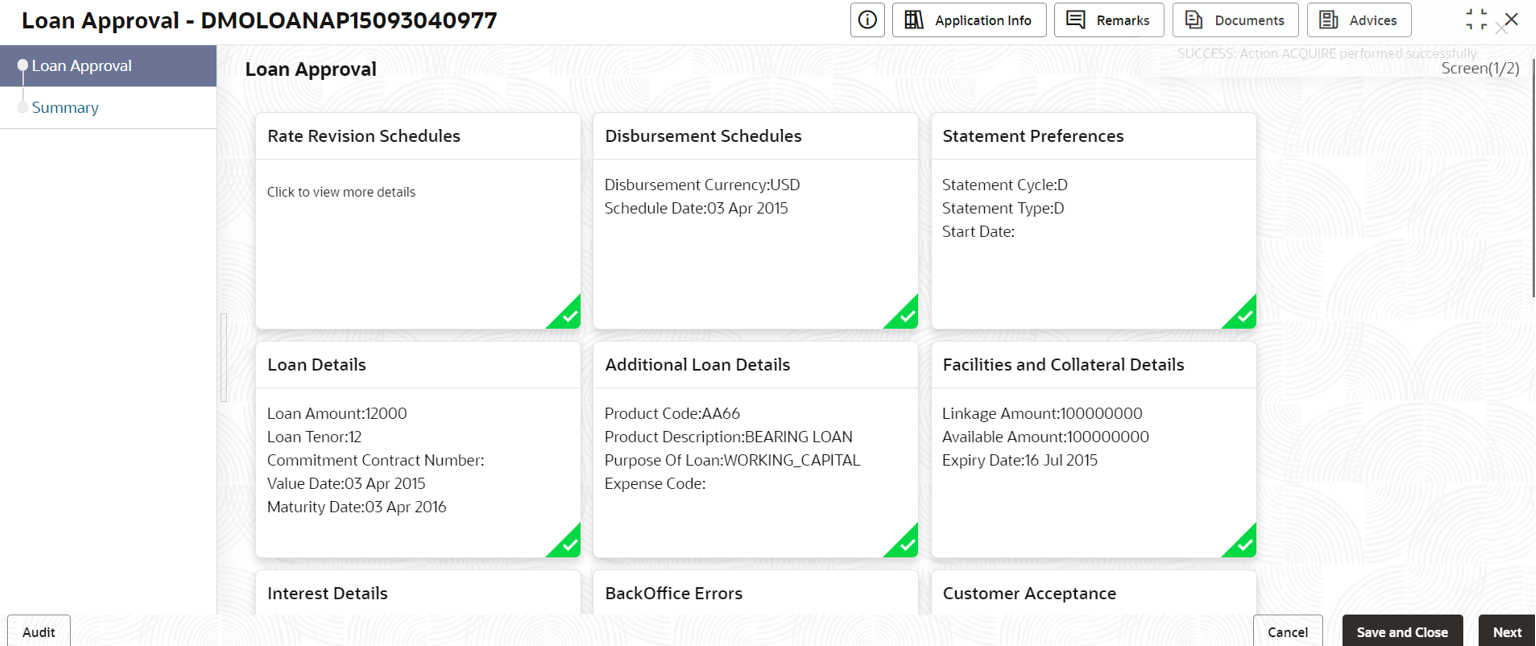Click green checkmark on Rate Revision Schedules
The width and height of the screenshot is (1536, 646).
(x=566, y=314)
